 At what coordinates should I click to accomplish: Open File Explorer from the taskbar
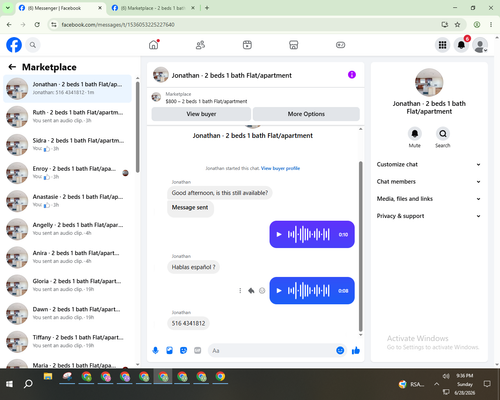click(48, 377)
